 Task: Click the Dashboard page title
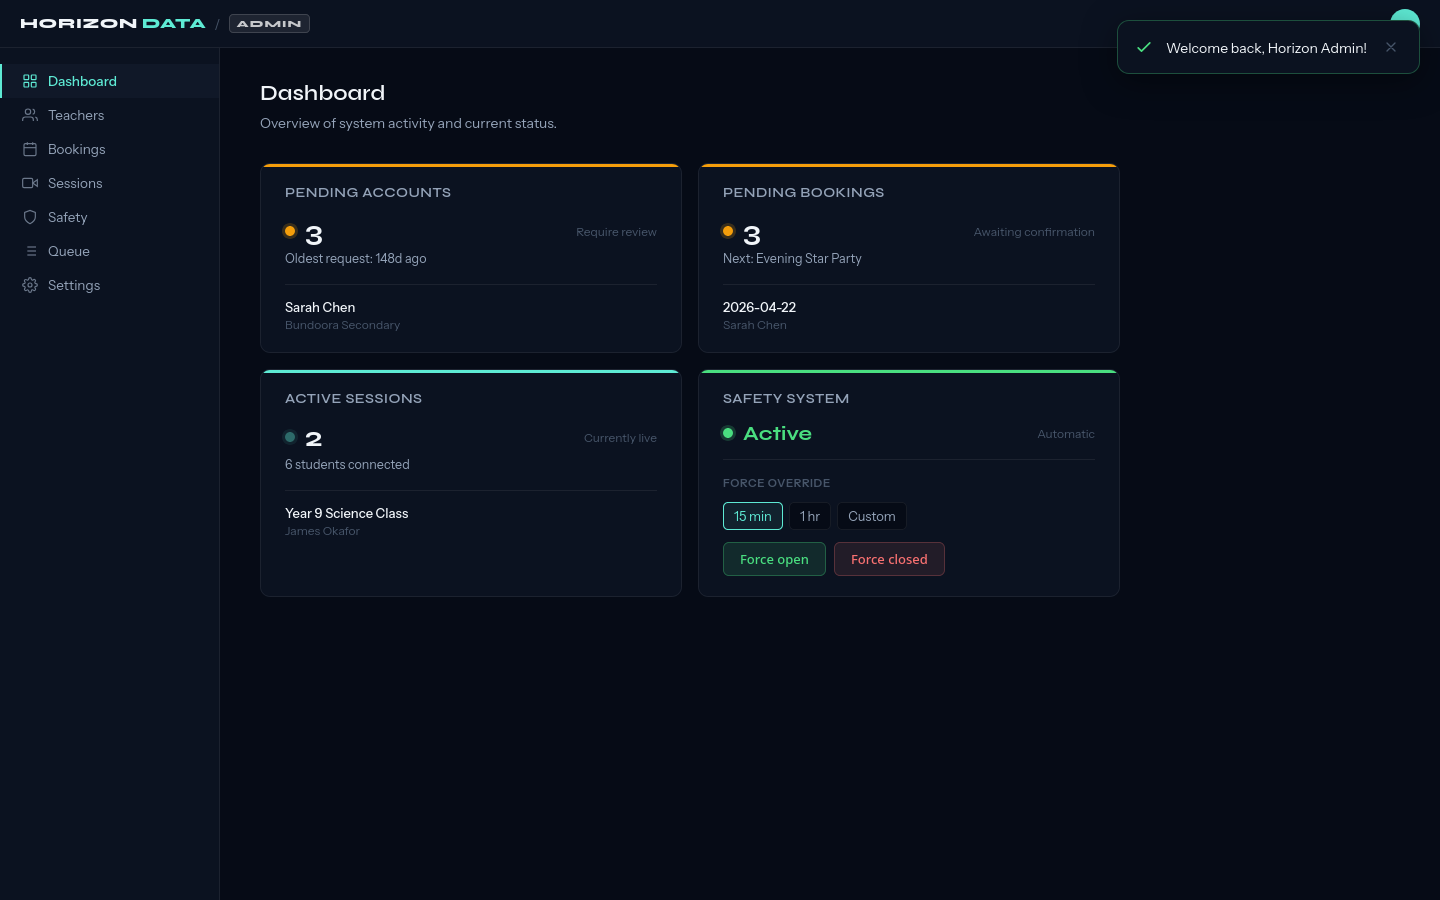point(322,93)
